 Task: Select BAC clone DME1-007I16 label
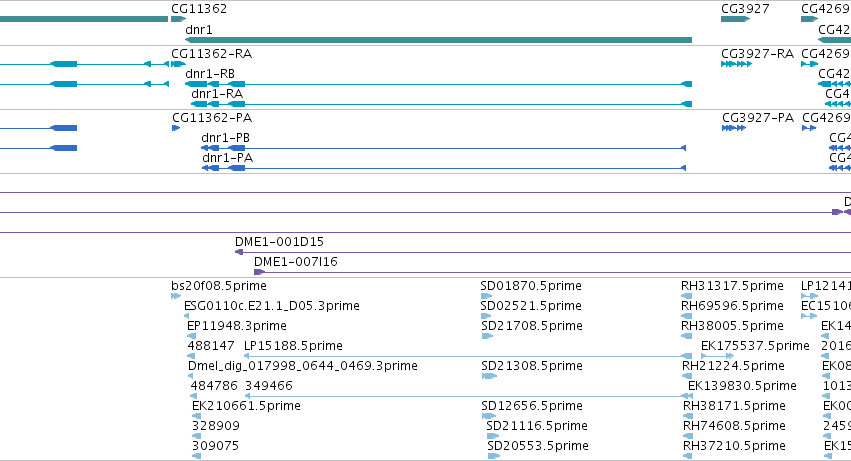click(x=296, y=262)
